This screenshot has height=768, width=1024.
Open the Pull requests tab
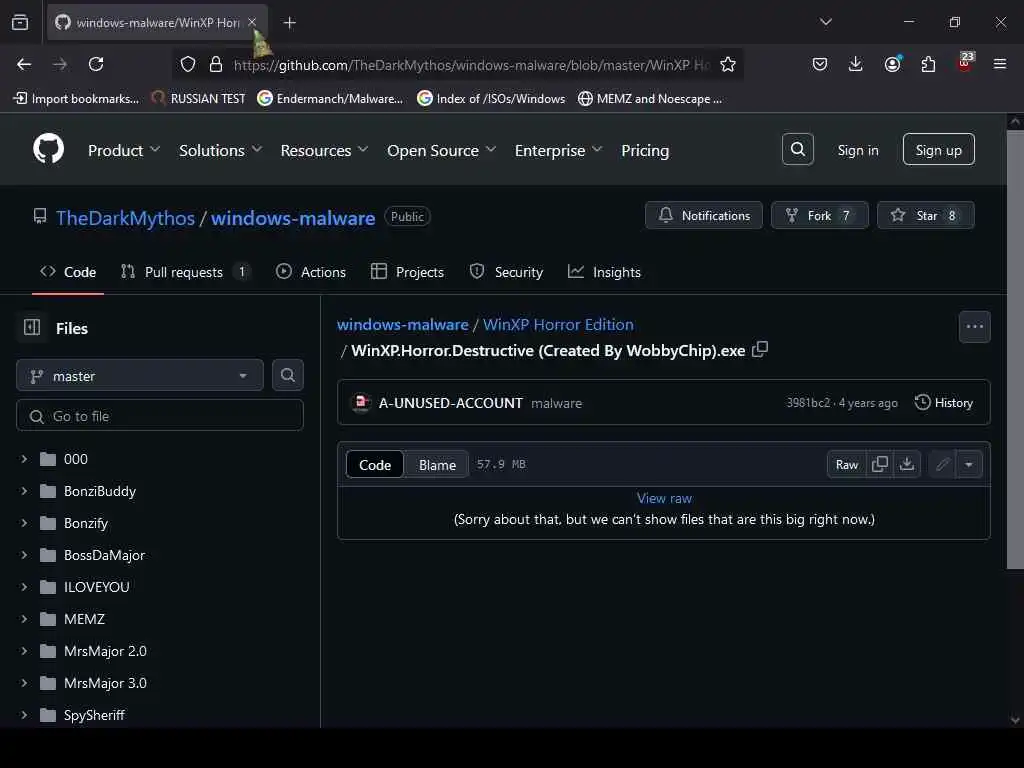[x=184, y=272]
